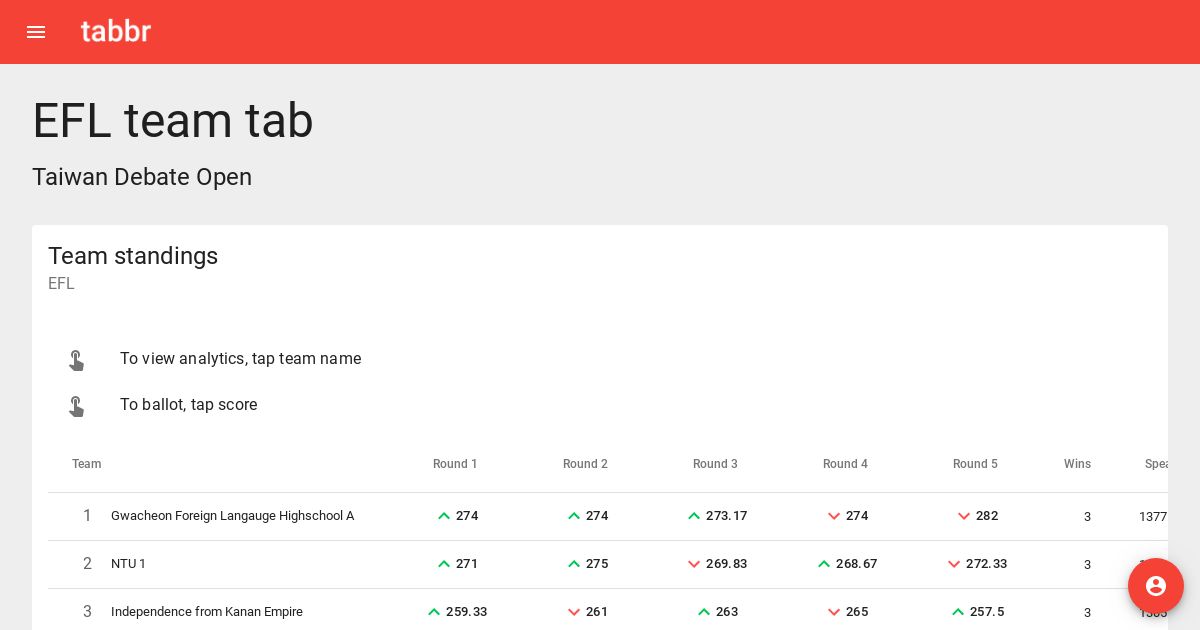The height and width of the screenshot is (630, 1200).
Task: Click the Team column header
Action: [87, 464]
